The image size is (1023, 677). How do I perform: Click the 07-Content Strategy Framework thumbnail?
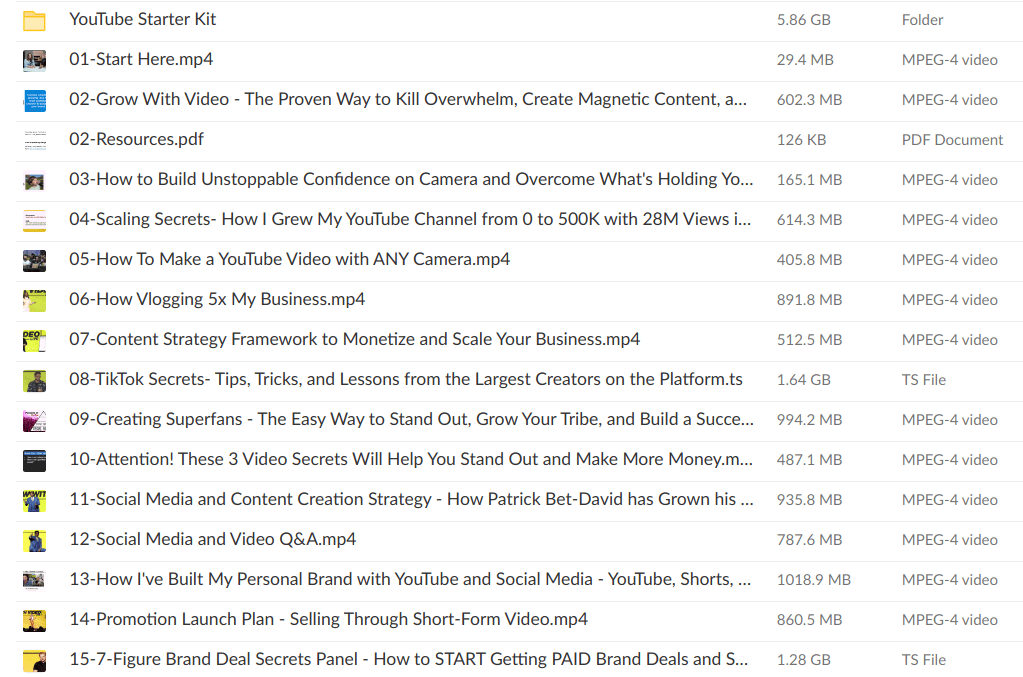coord(35,340)
